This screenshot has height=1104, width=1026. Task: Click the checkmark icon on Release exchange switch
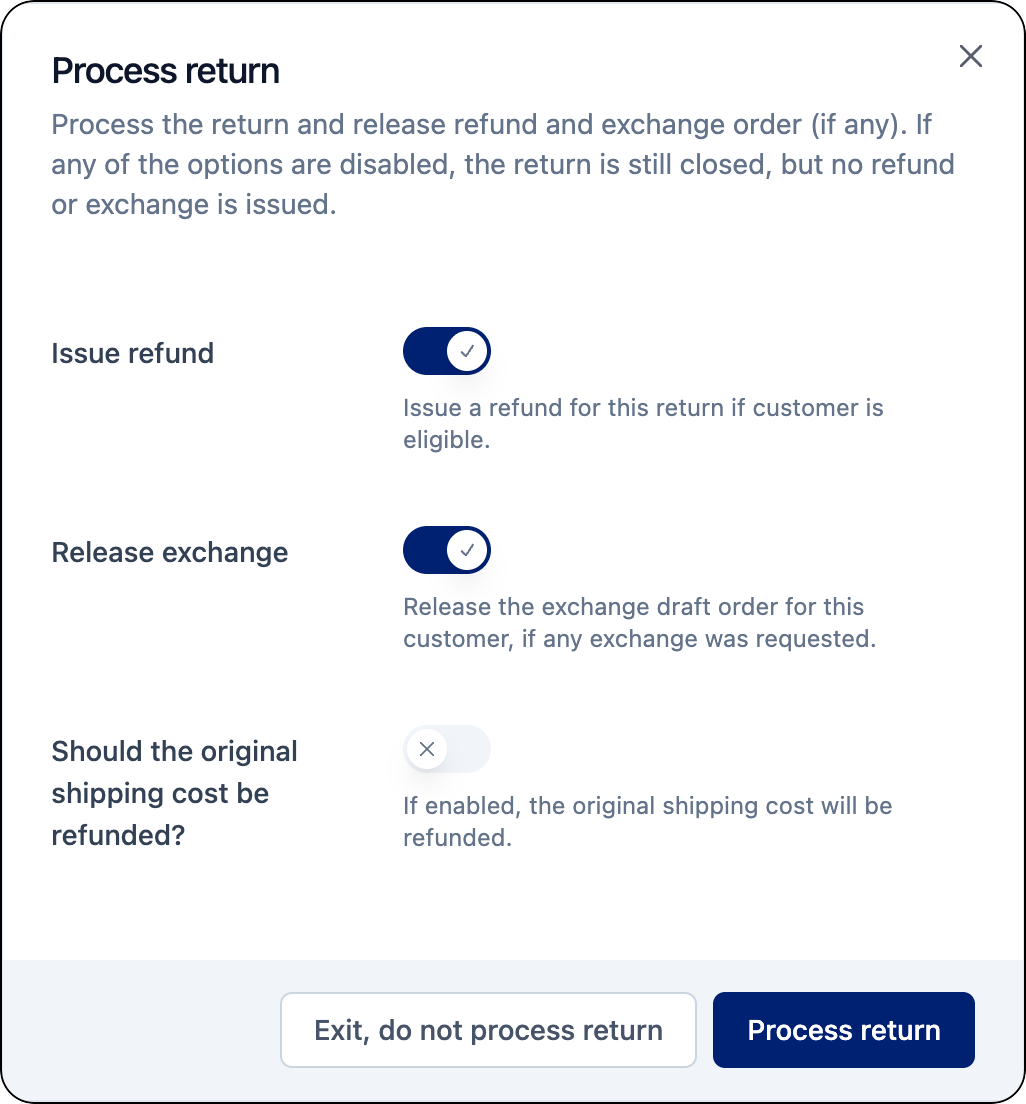(465, 550)
